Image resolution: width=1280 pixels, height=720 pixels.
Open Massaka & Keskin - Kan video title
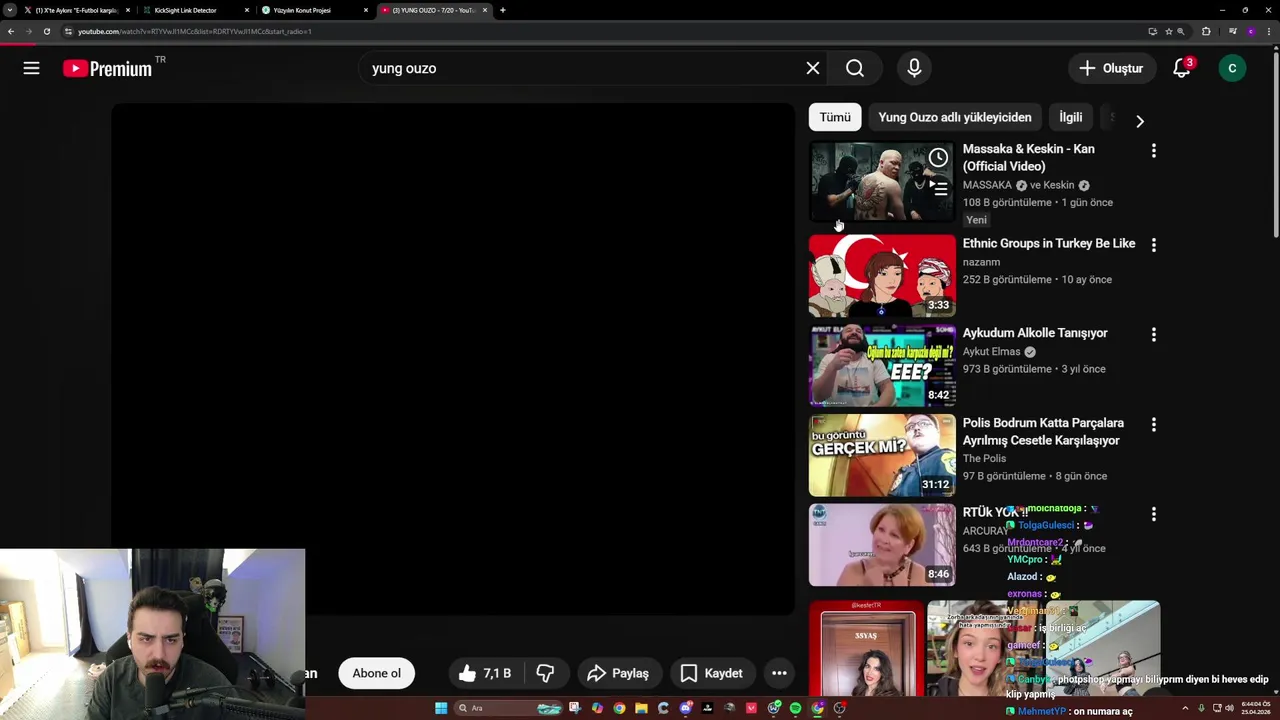pyautogui.click(x=1028, y=157)
